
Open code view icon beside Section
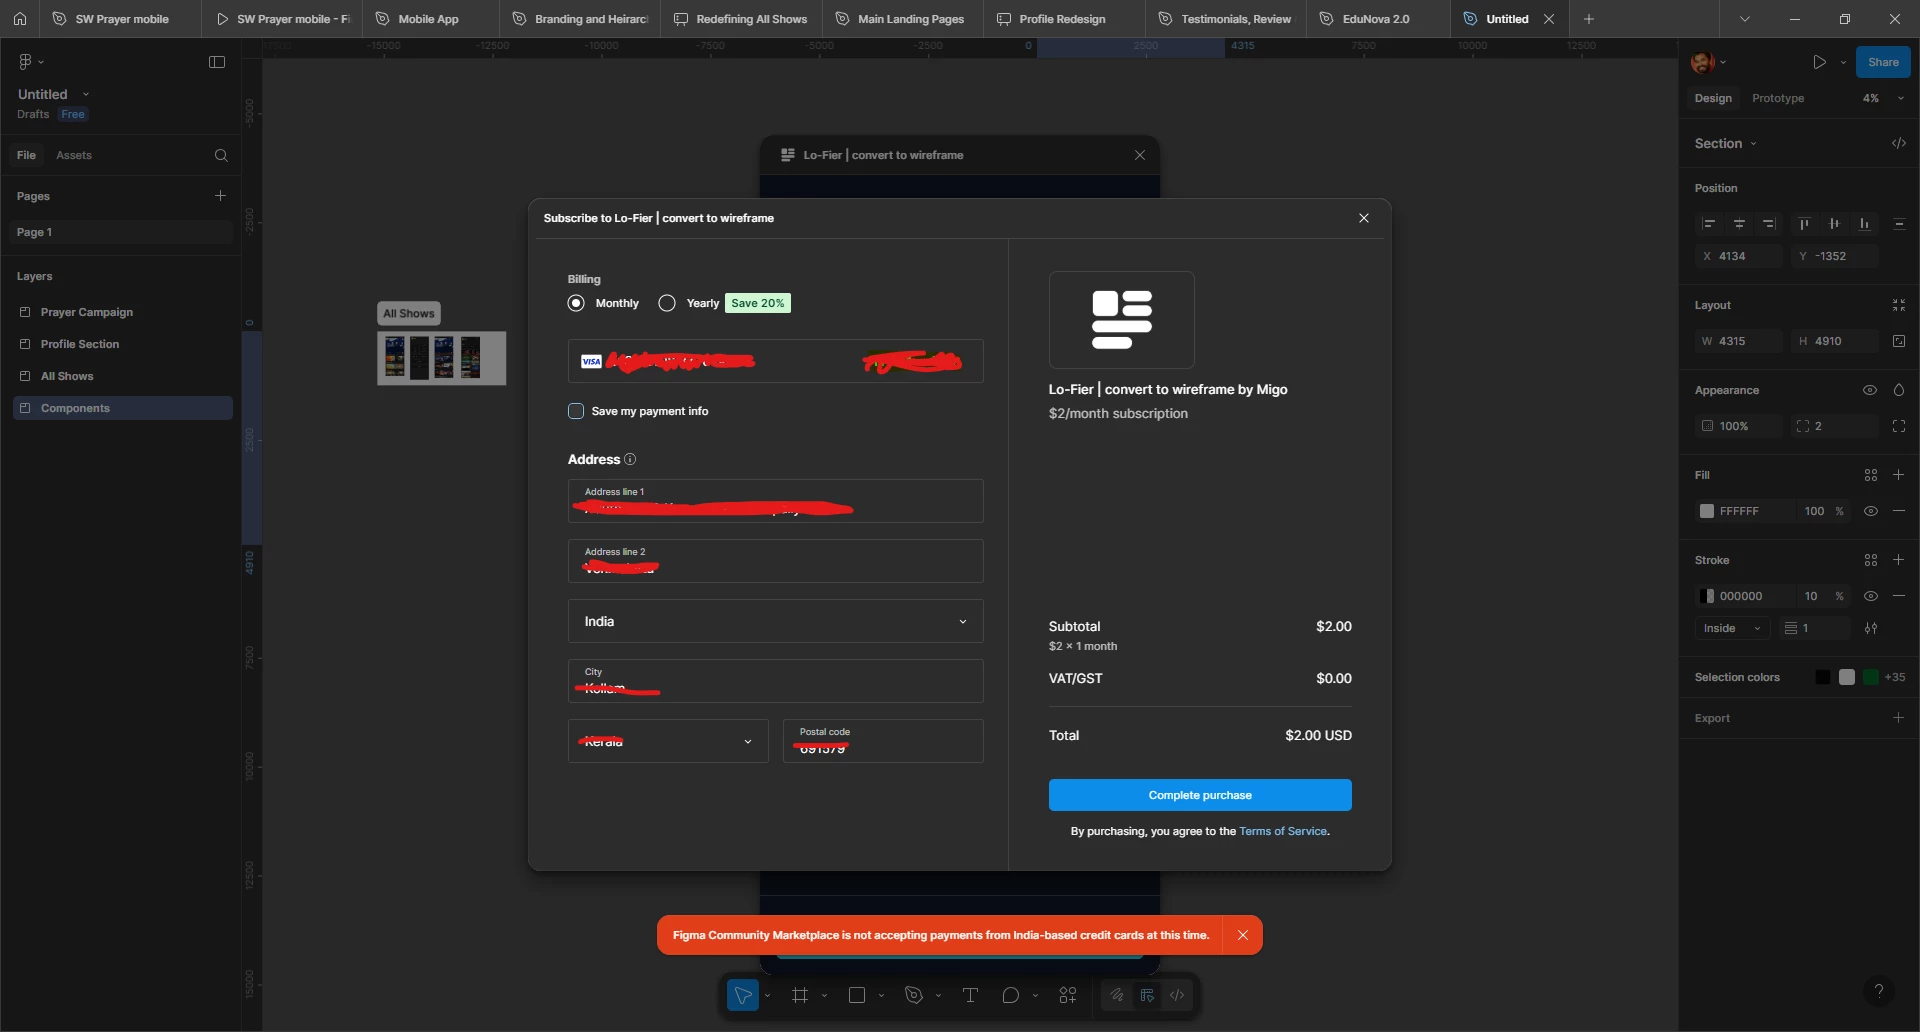(x=1898, y=143)
